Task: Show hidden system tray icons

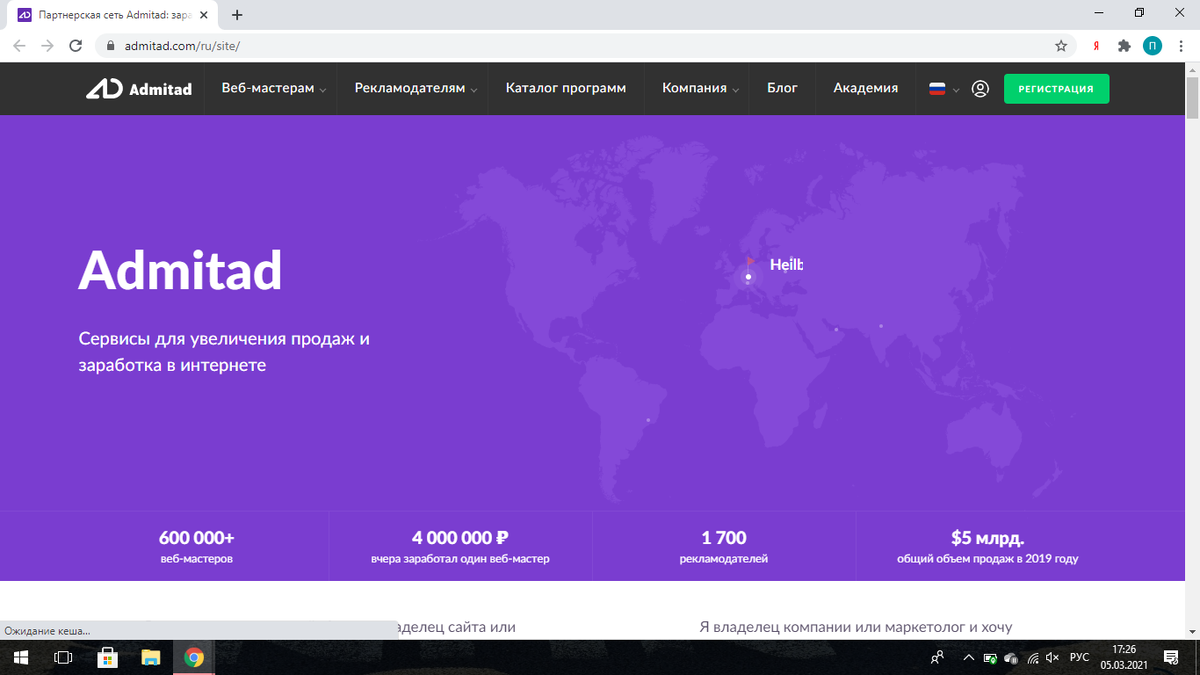Action: (x=968, y=657)
